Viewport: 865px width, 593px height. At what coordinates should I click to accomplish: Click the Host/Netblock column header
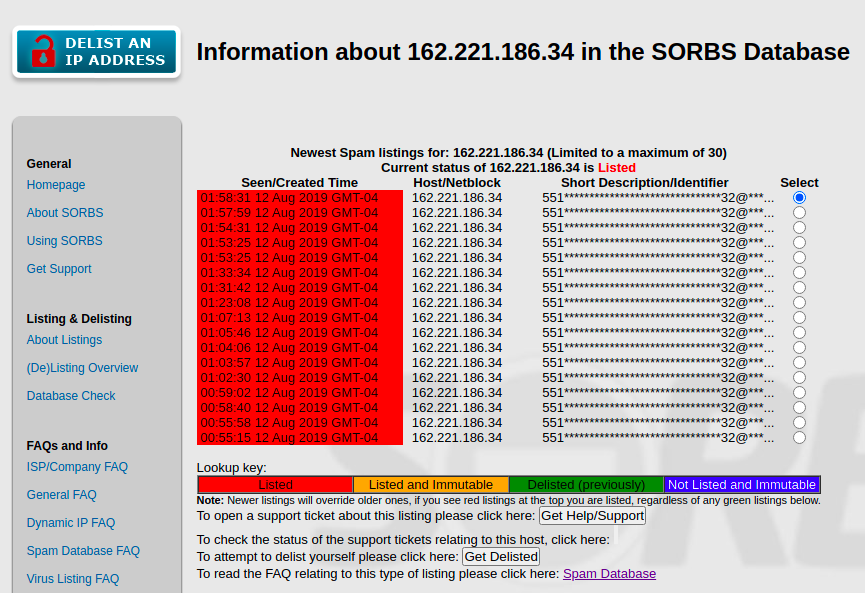click(457, 183)
